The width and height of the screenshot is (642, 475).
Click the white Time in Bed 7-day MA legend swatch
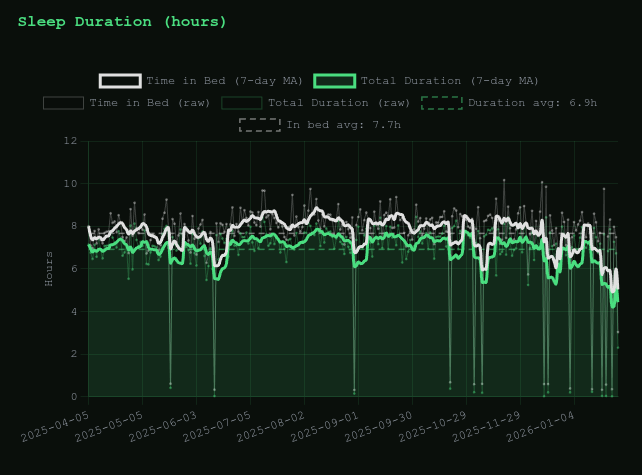click(120, 81)
